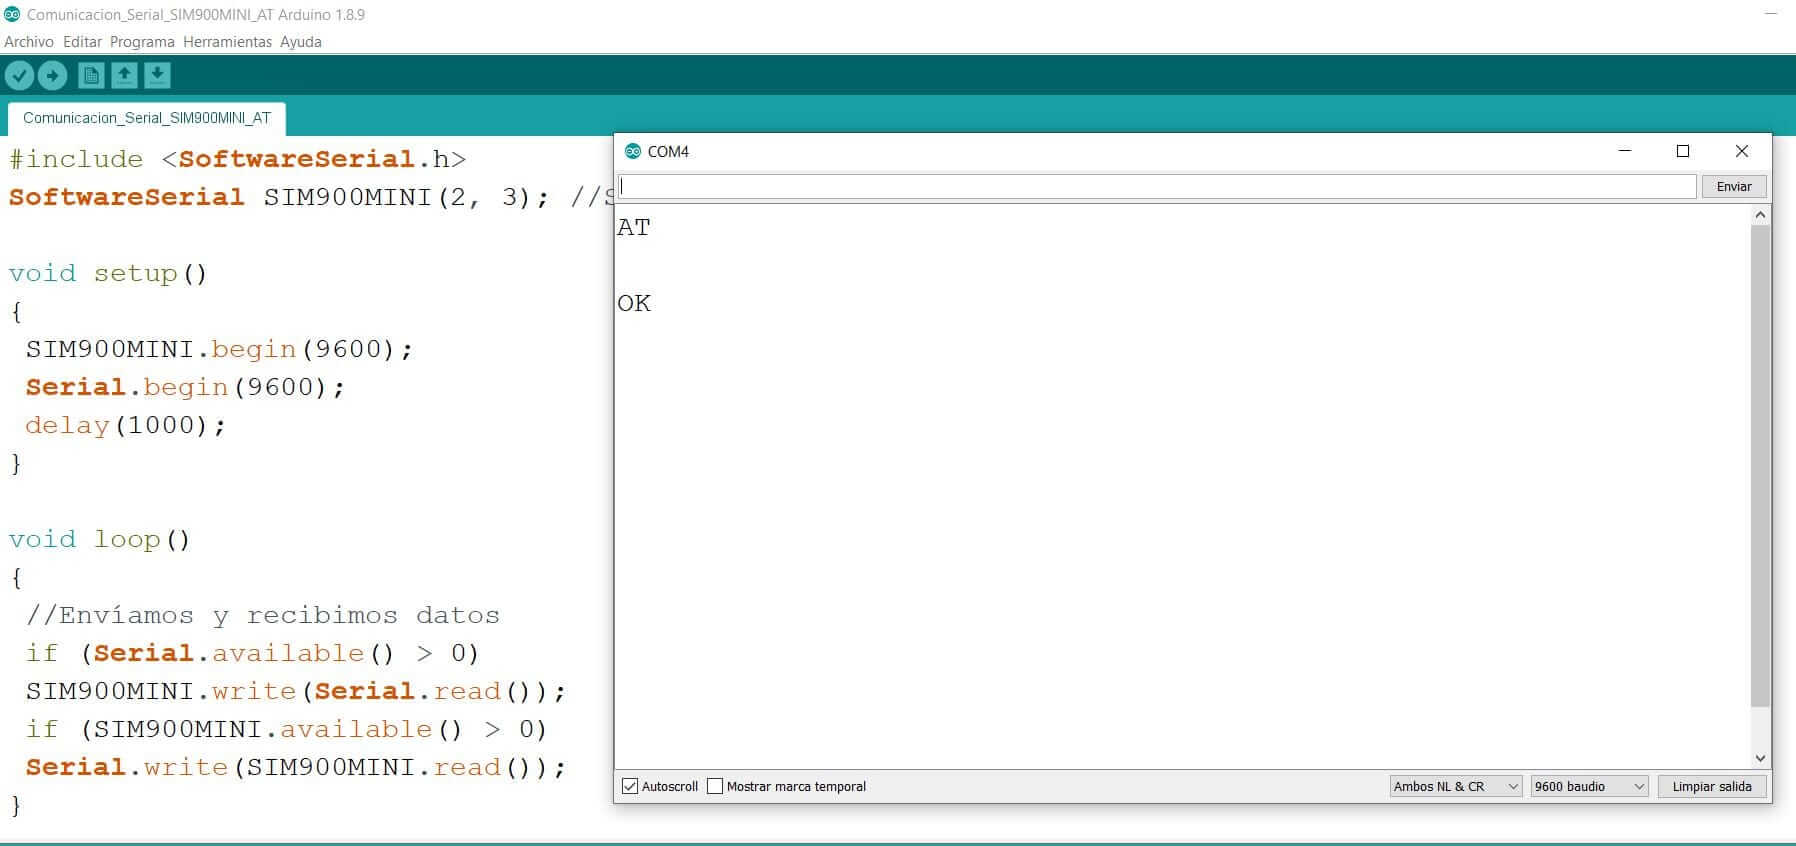Save the sketch with the Save icon
The width and height of the screenshot is (1796, 846).
(157, 75)
